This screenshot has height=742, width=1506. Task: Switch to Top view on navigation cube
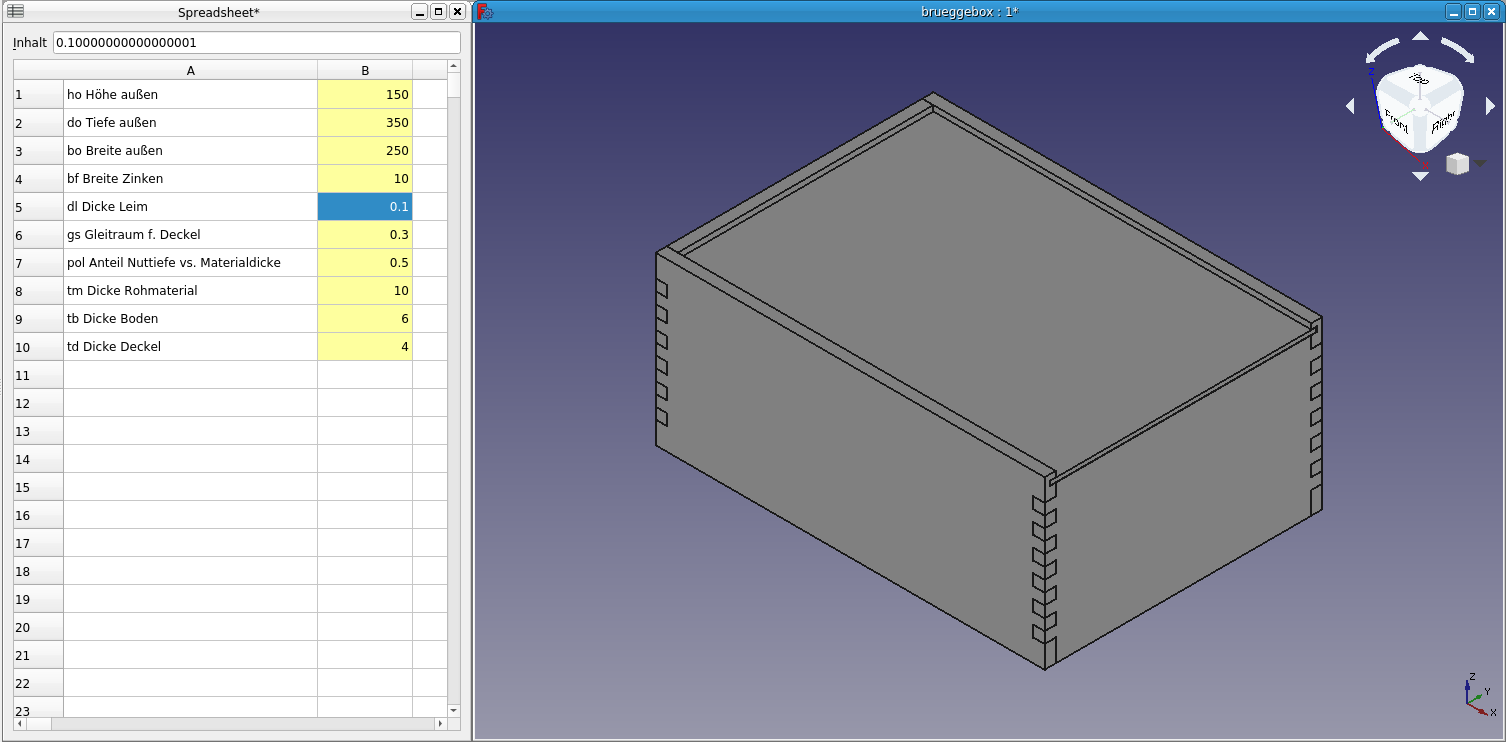(x=1418, y=80)
